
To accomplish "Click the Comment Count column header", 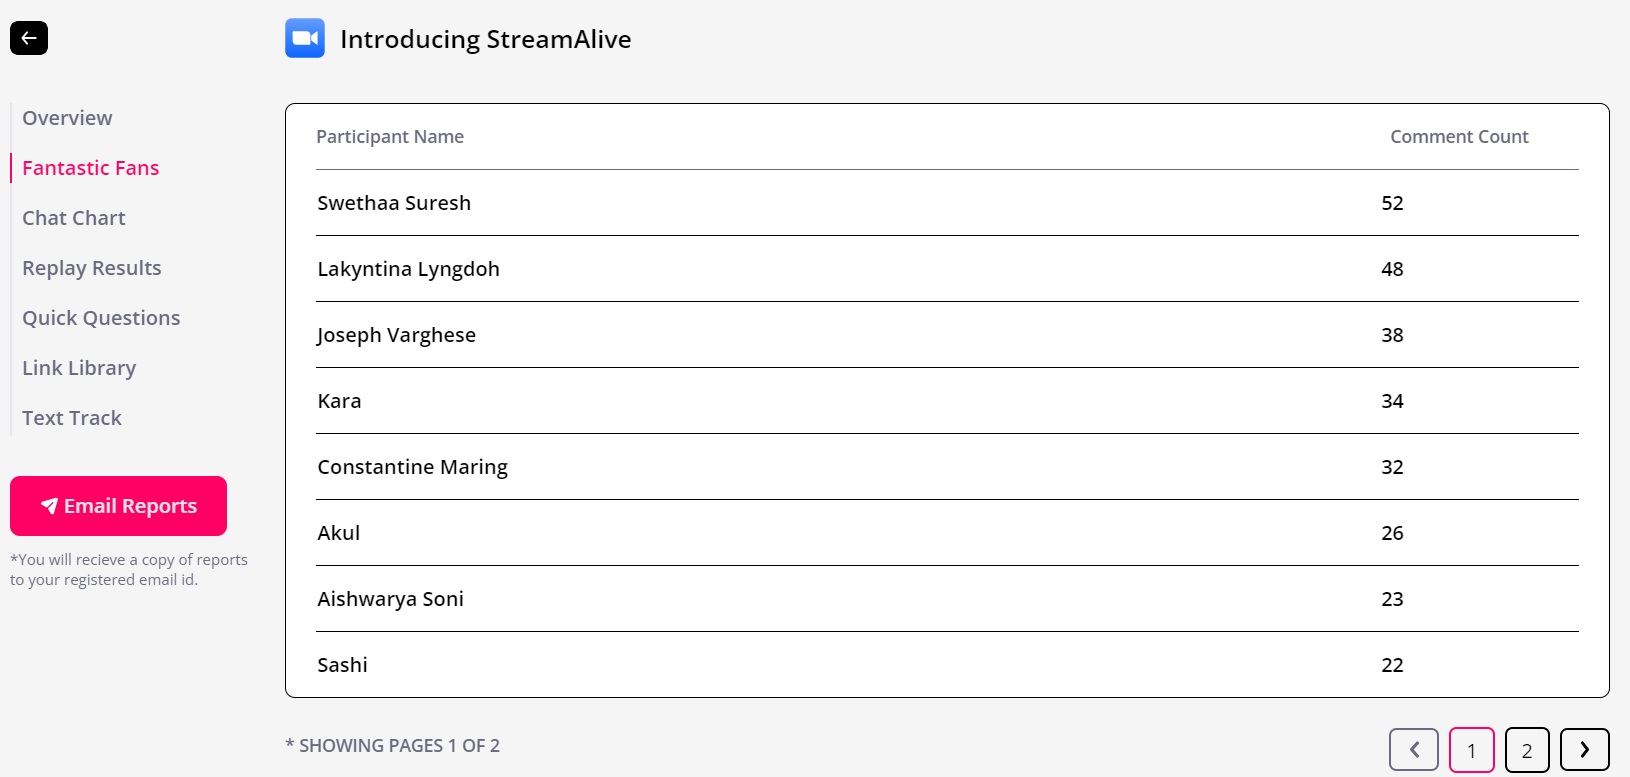I will (x=1459, y=137).
